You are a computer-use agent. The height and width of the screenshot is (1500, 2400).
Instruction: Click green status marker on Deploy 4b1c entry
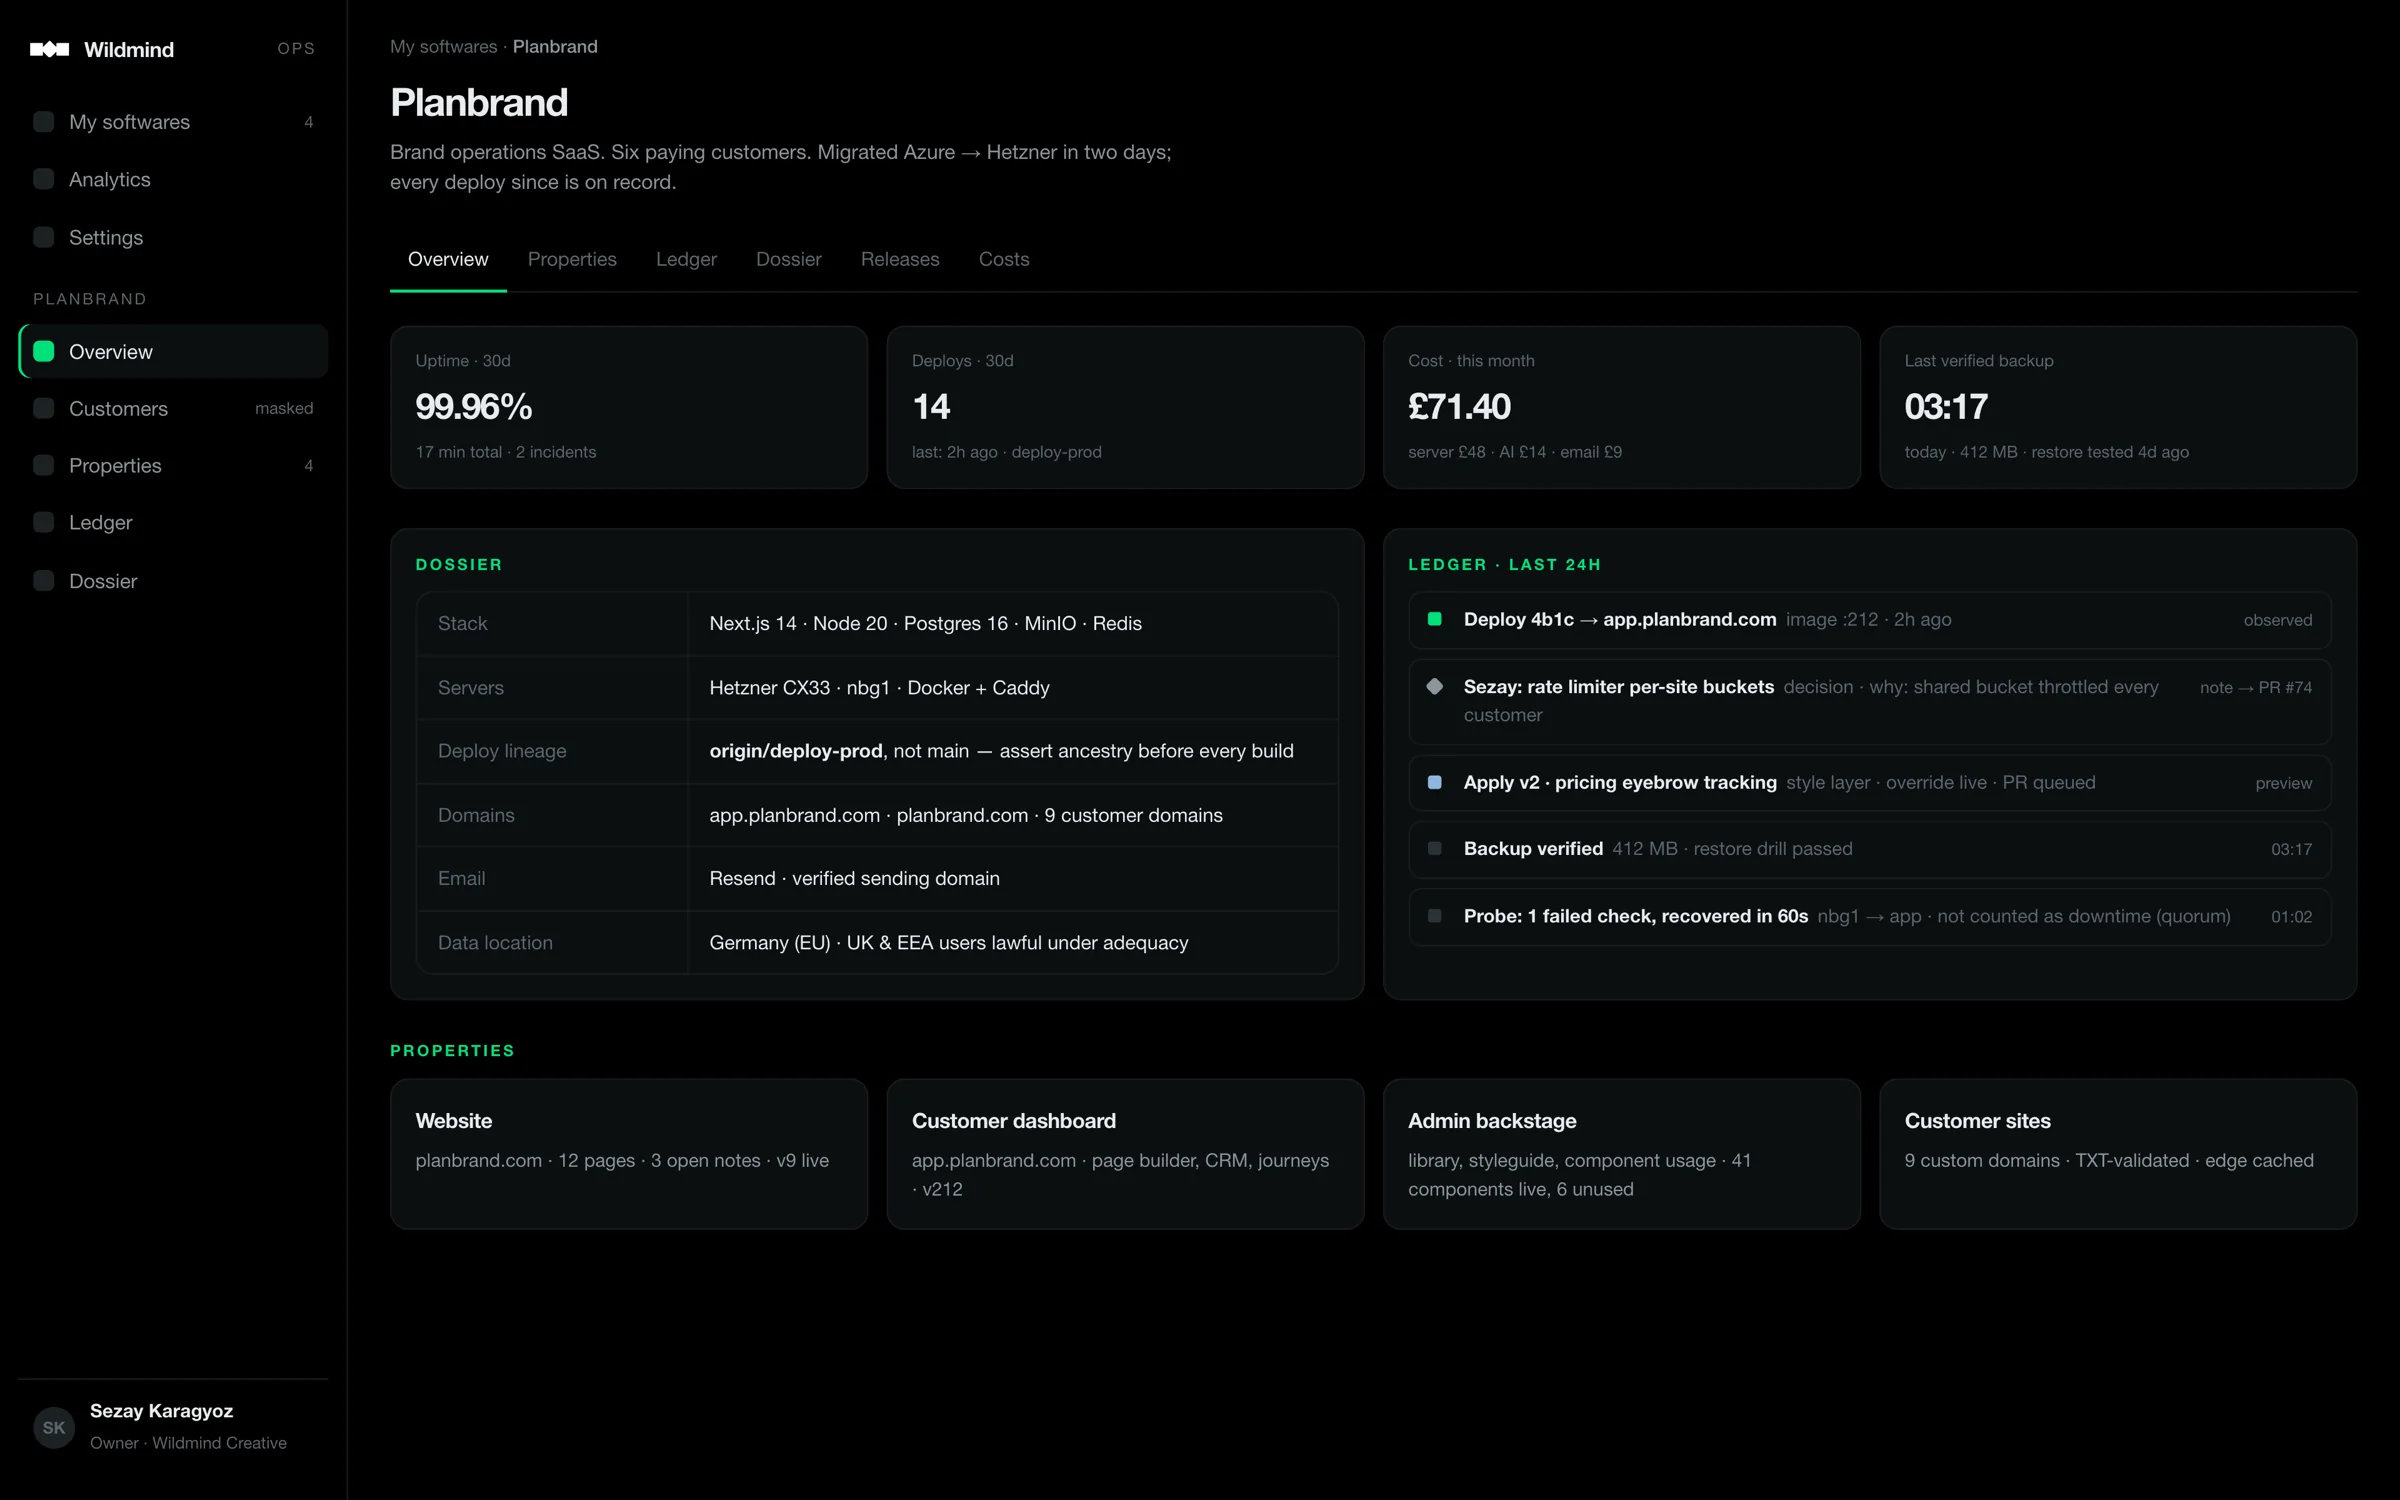(1434, 619)
